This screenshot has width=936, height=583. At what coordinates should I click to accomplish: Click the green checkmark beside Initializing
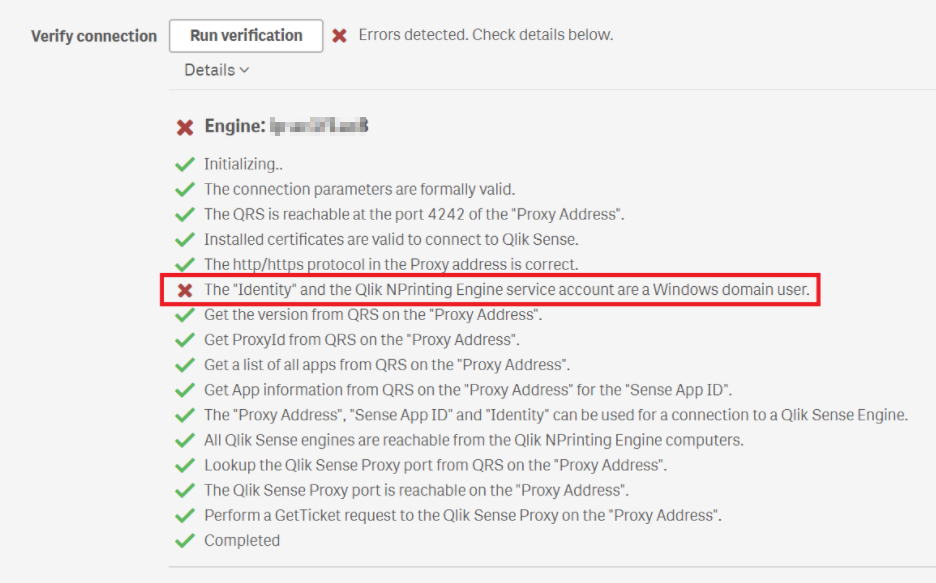tap(184, 163)
